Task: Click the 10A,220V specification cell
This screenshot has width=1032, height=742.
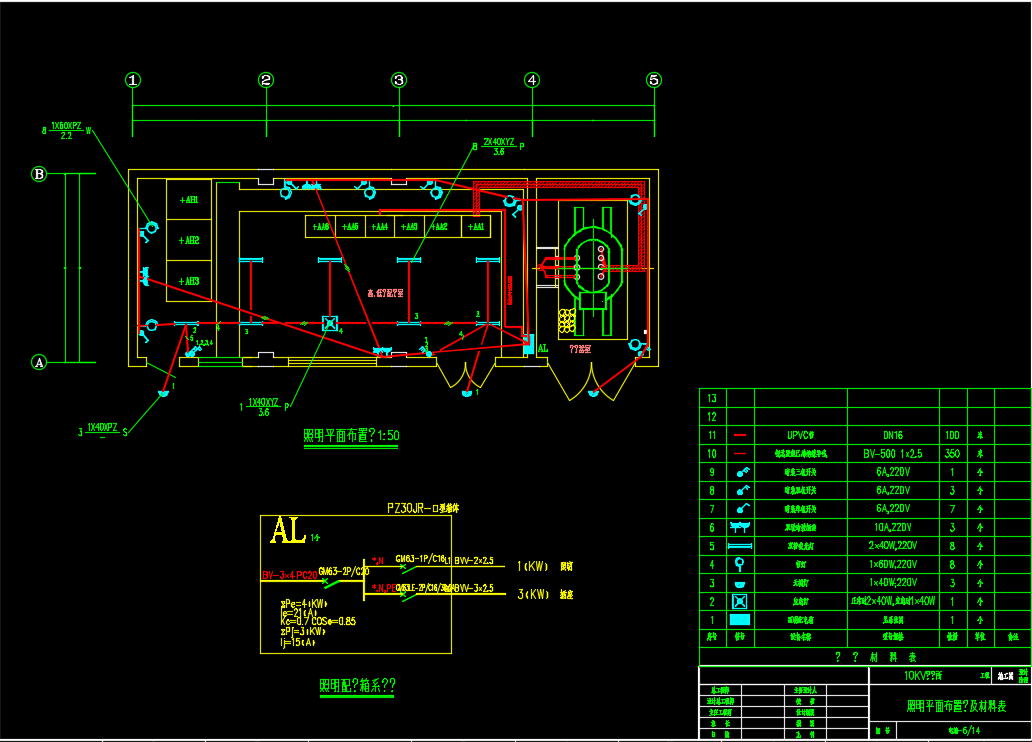Action: click(893, 527)
